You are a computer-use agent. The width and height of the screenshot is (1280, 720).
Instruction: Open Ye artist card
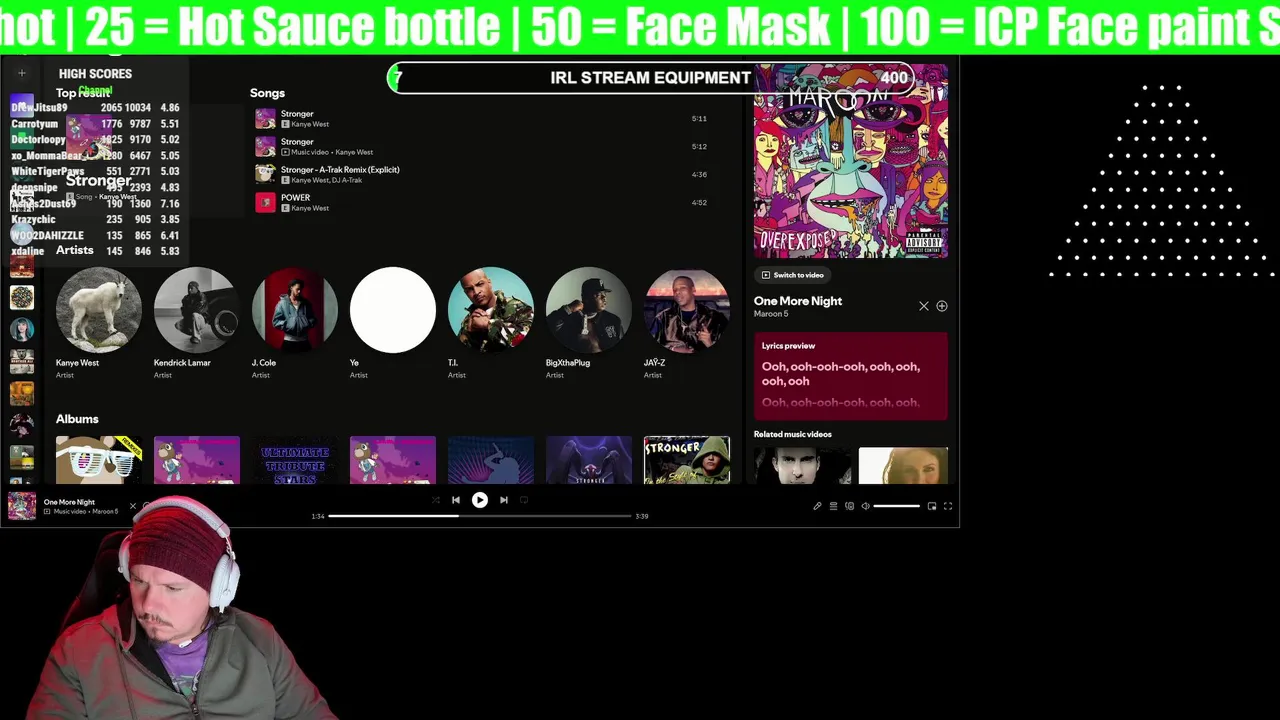click(x=393, y=323)
